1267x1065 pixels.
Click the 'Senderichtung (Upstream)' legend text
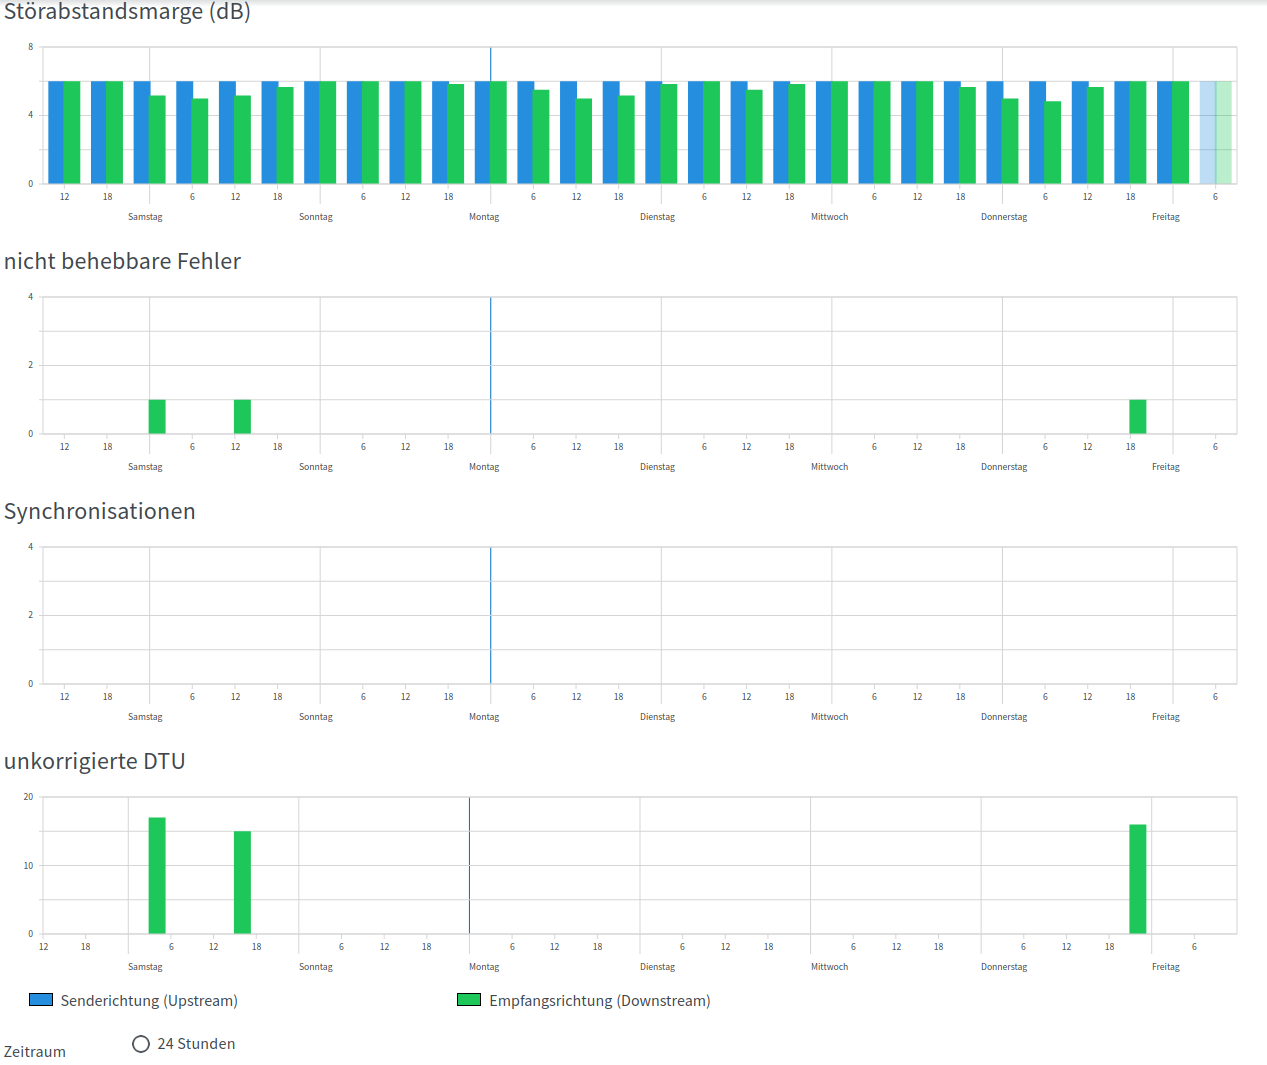[149, 1001]
